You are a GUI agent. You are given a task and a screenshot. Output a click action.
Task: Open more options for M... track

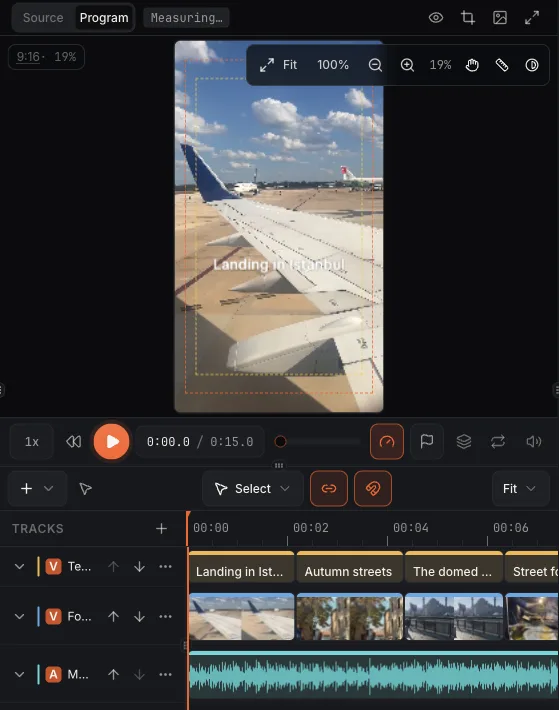pyautogui.click(x=166, y=674)
